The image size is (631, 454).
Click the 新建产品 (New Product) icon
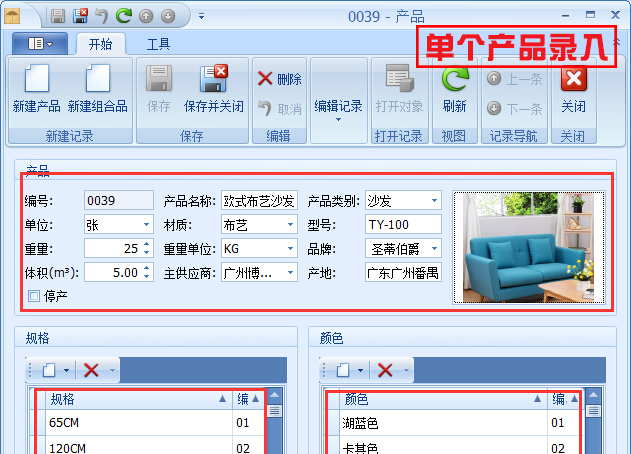click(36, 82)
